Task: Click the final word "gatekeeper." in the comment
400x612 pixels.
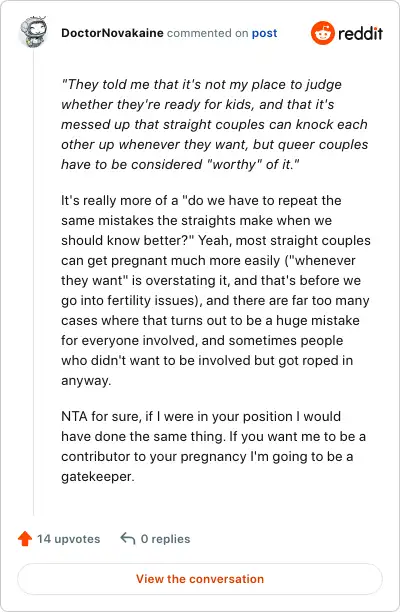Action: point(98,477)
